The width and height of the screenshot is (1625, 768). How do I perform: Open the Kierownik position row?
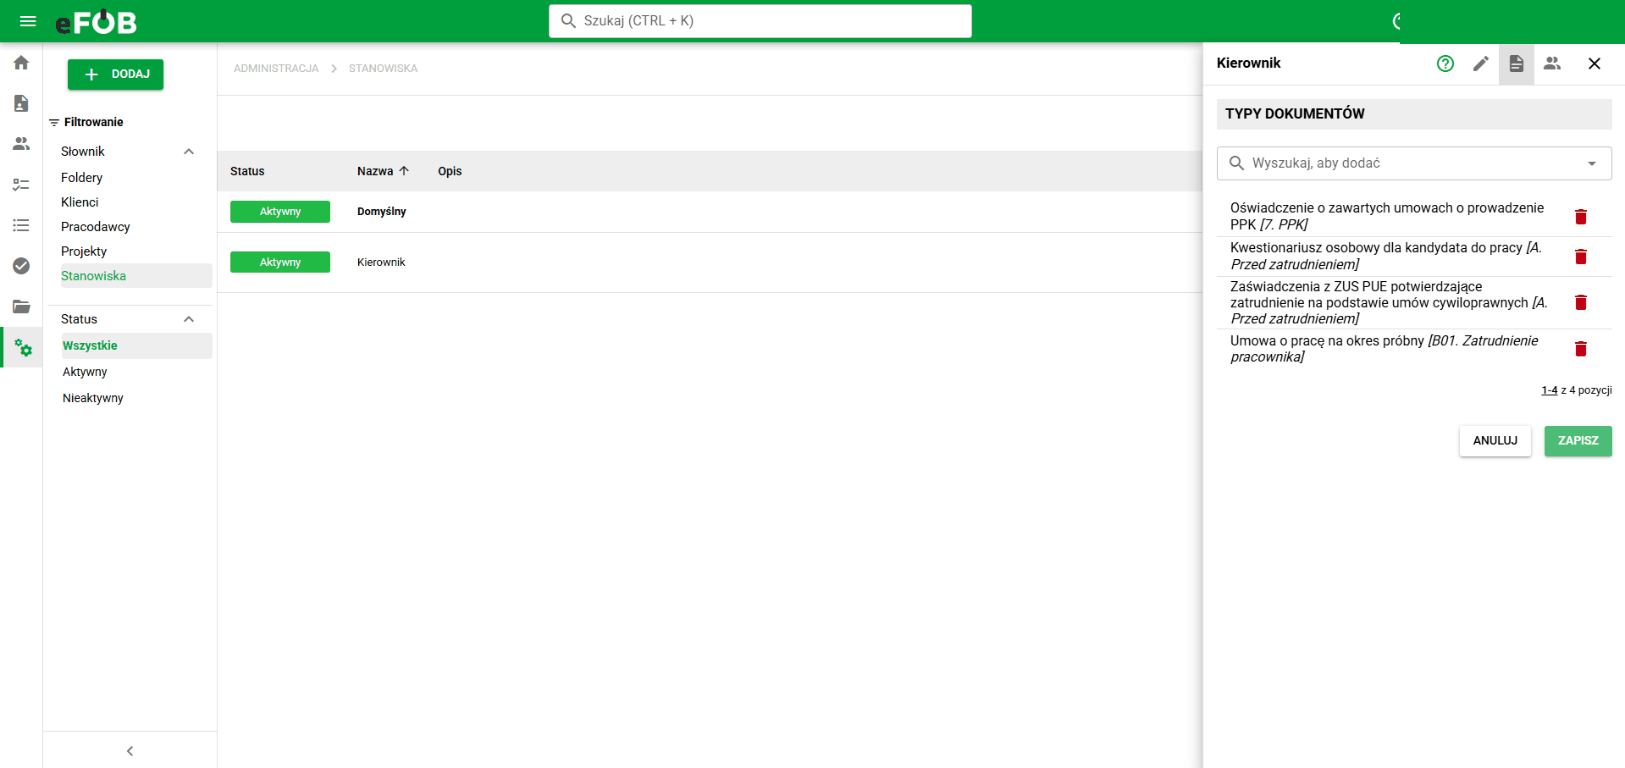(710, 262)
